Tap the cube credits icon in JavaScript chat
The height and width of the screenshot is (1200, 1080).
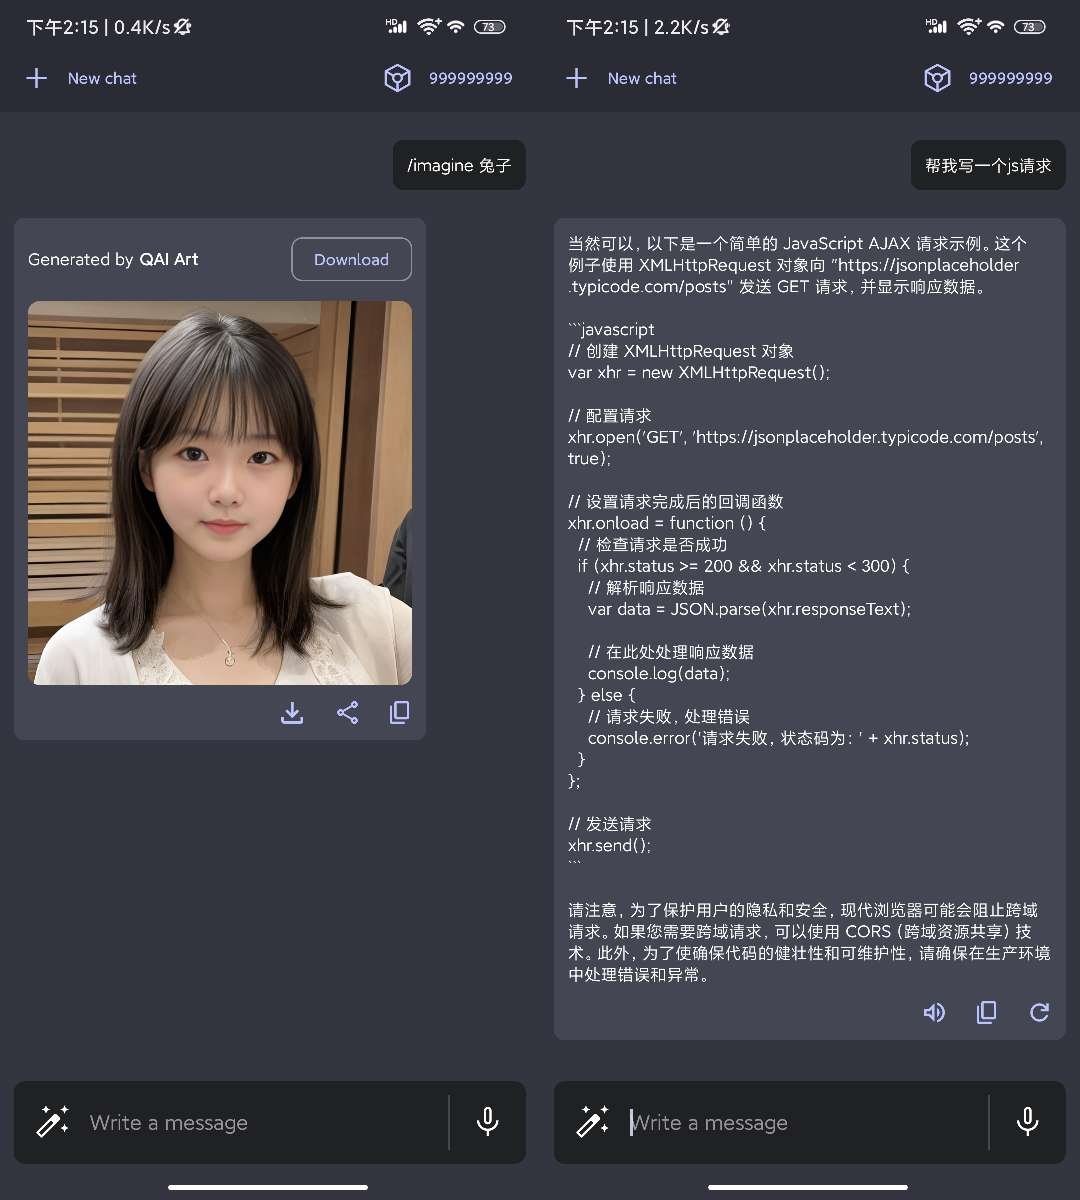point(937,78)
